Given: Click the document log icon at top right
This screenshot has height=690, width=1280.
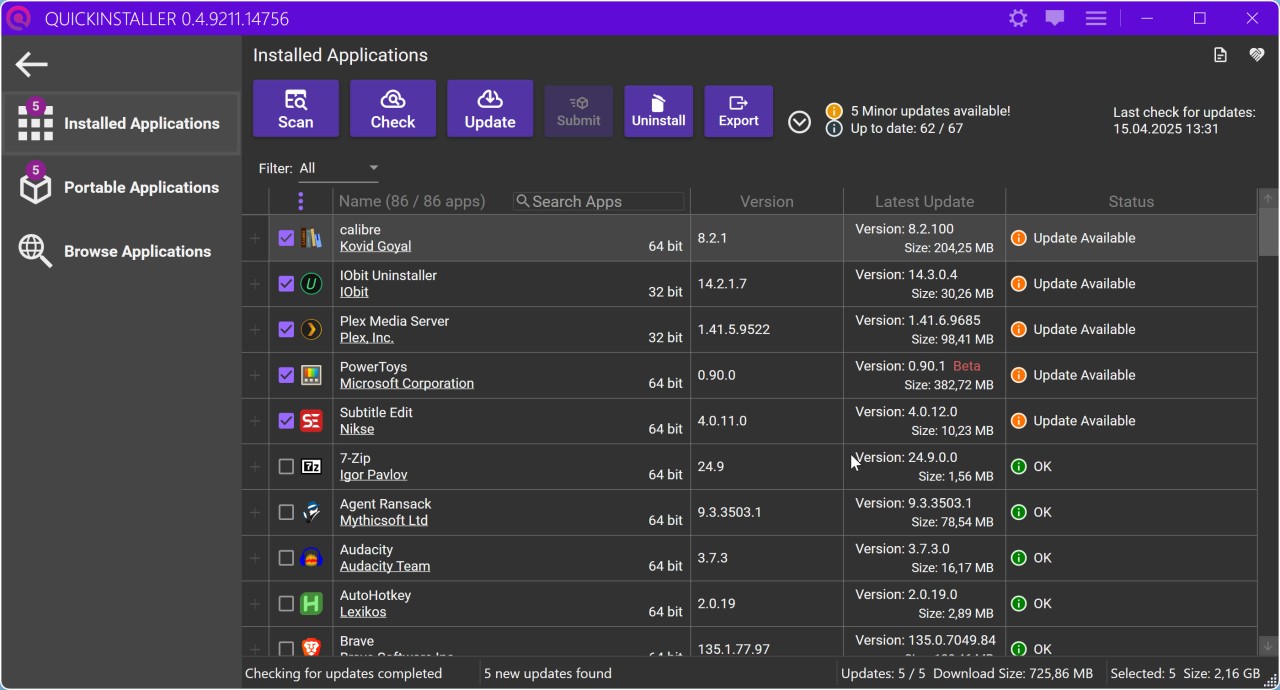Looking at the screenshot, I should pyautogui.click(x=1220, y=55).
